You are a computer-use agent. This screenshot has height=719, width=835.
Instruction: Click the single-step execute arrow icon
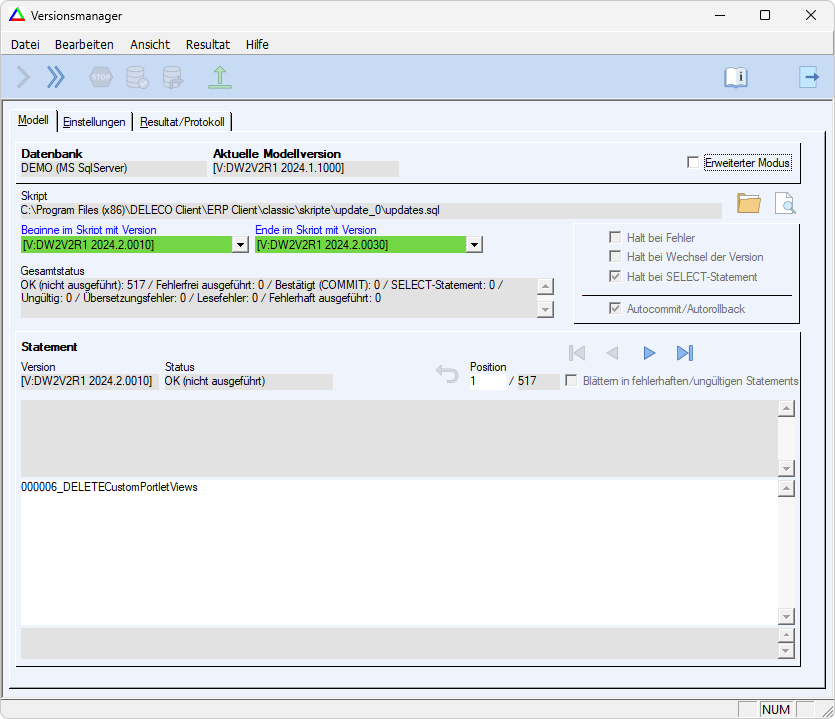(24, 77)
